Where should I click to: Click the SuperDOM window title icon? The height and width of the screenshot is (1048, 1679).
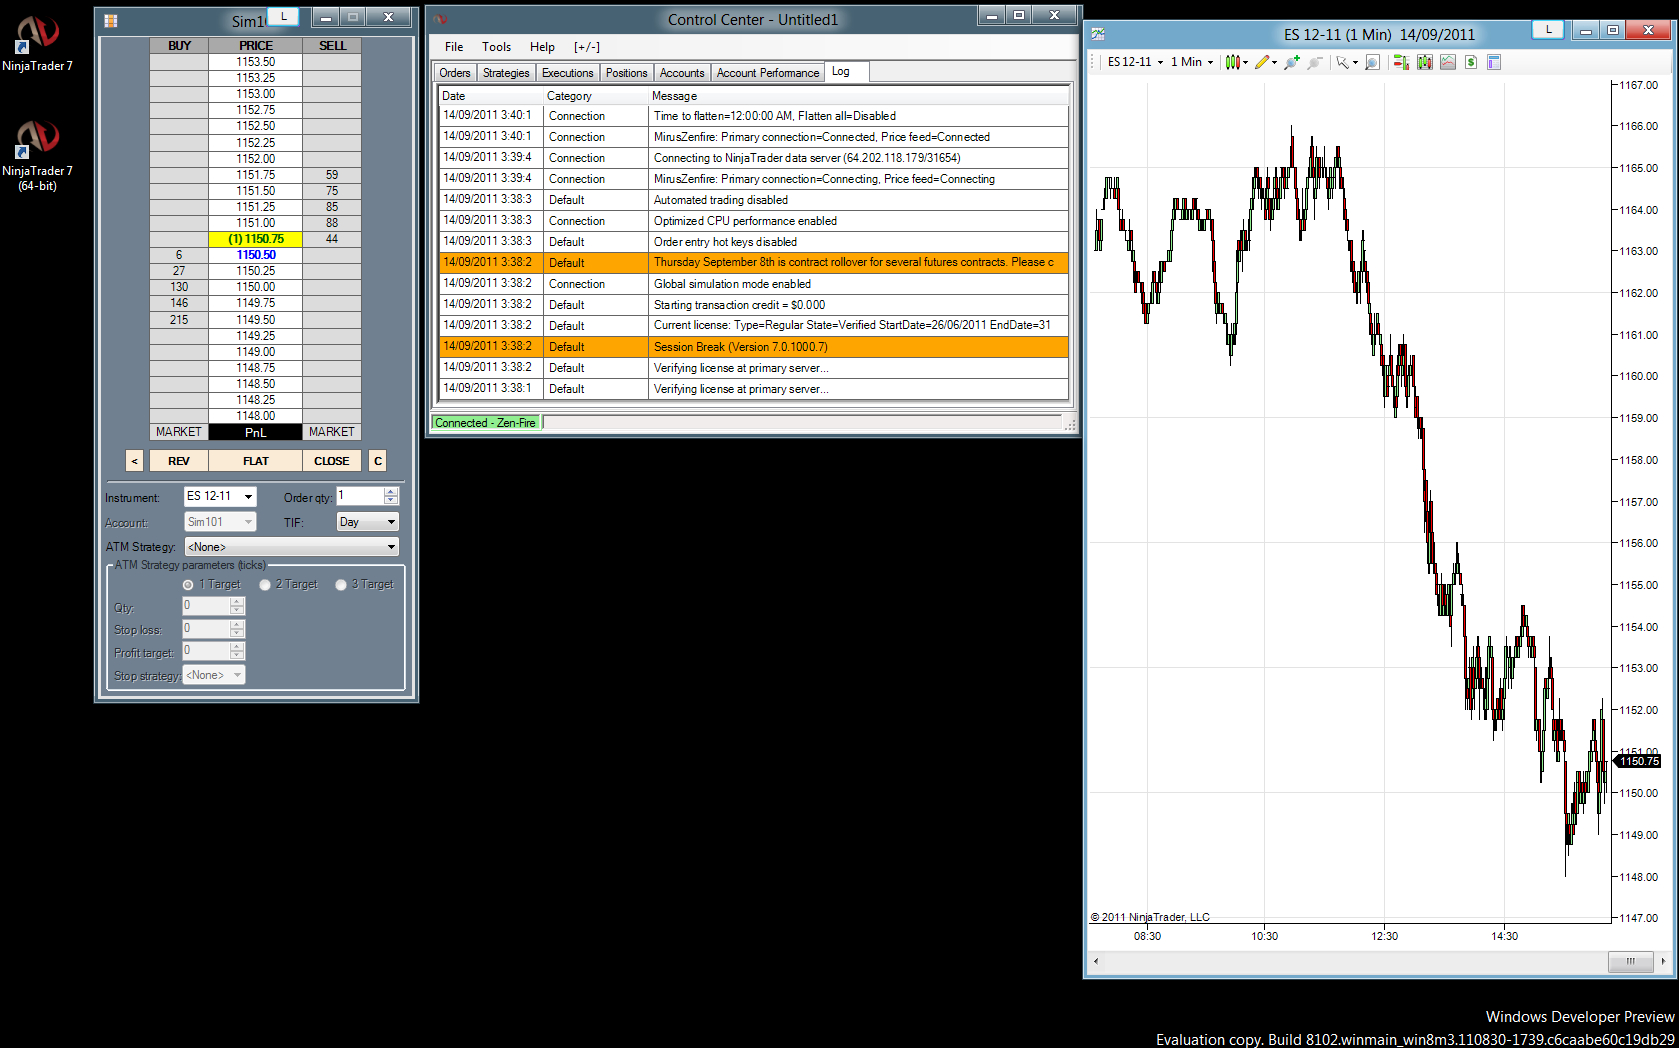(111, 20)
